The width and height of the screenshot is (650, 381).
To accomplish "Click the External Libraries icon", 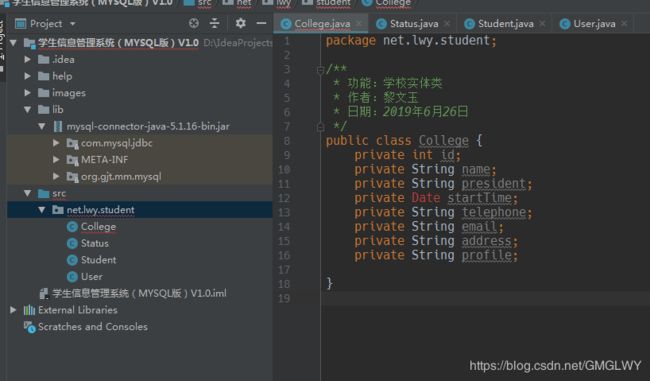I will pos(29,310).
